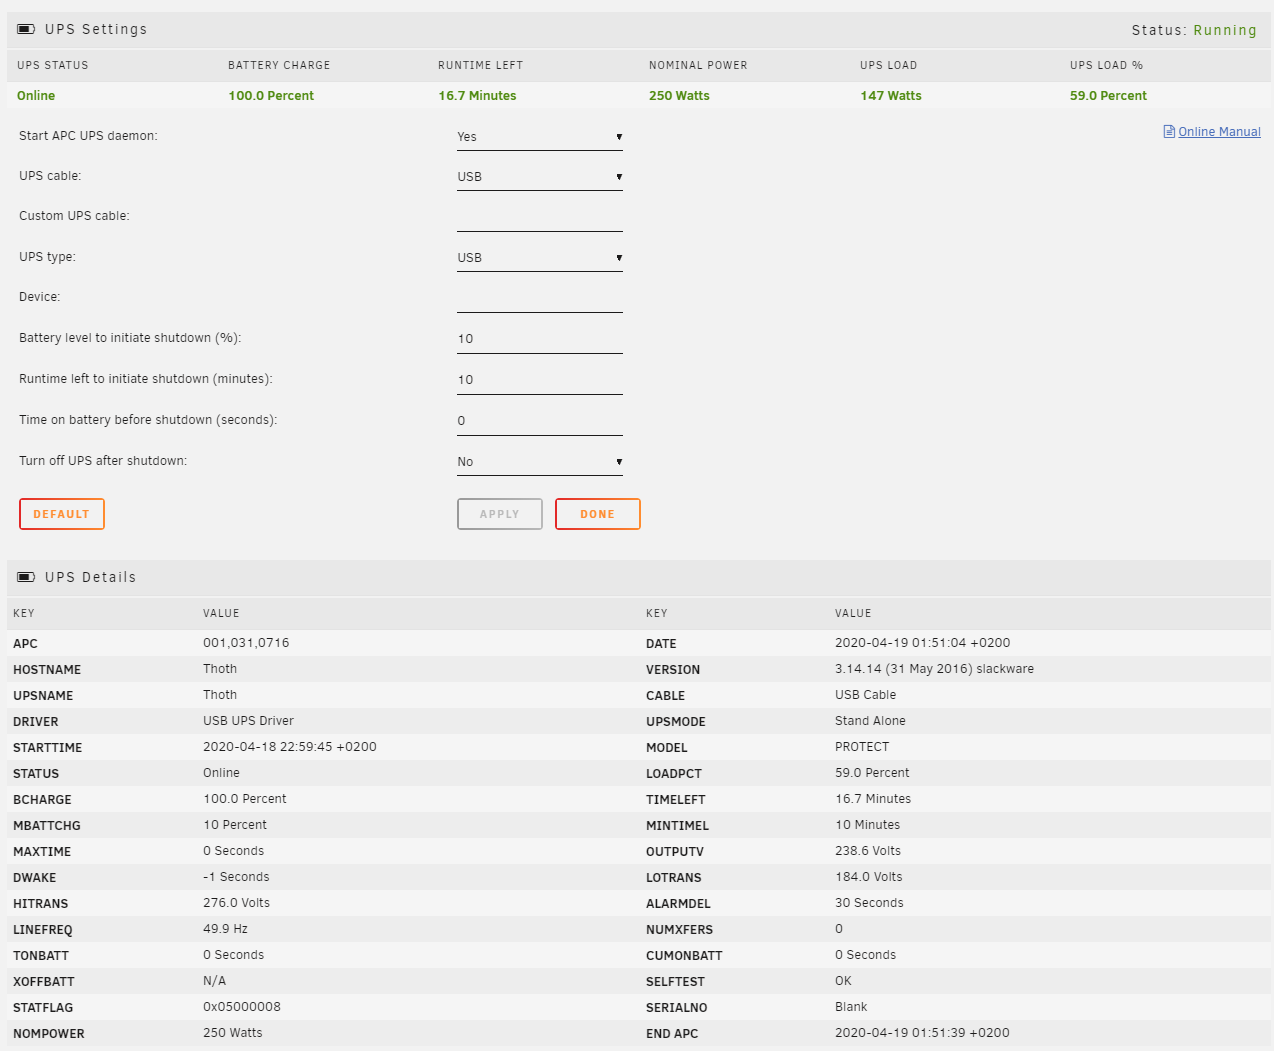Viewport: 1274px width, 1051px height.
Task: Click the STARTTIME value 2020-04-18 22:59:45
Action: pos(290,747)
